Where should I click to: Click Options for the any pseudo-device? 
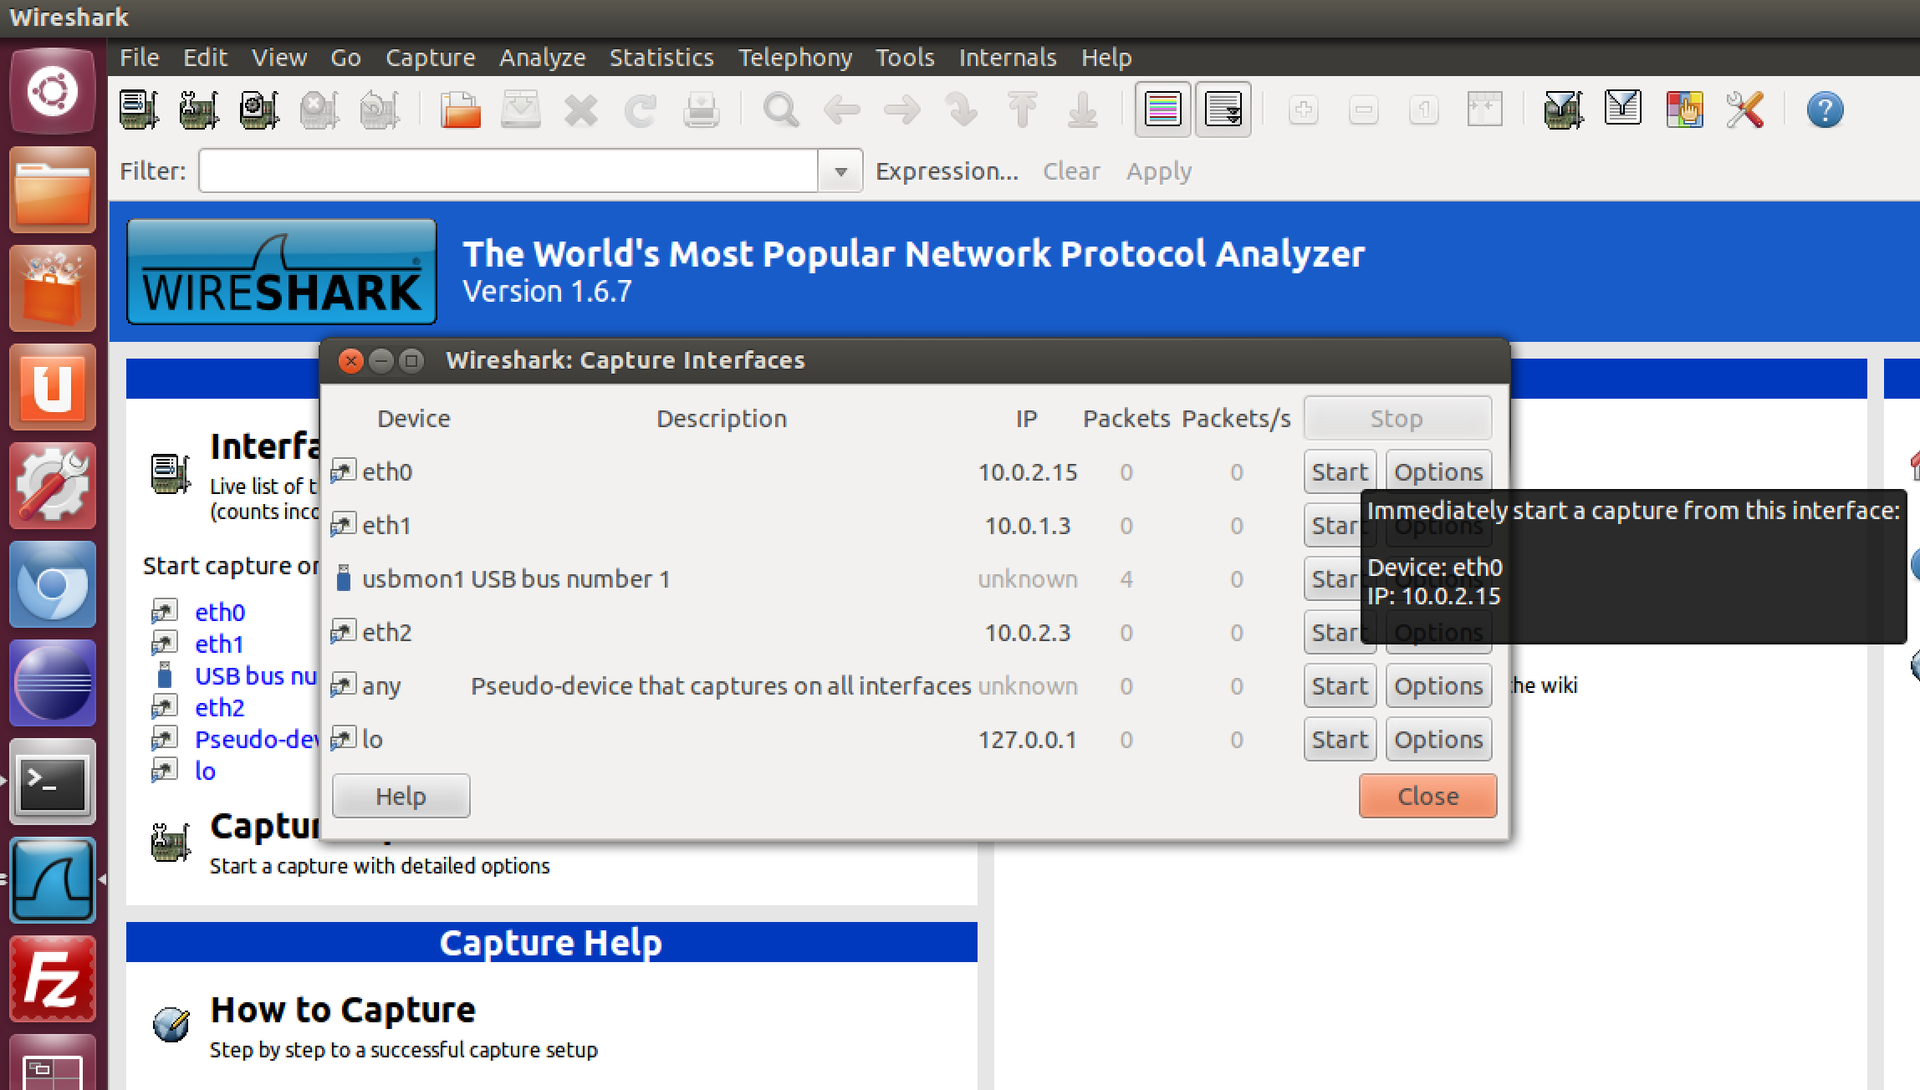click(x=1438, y=686)
